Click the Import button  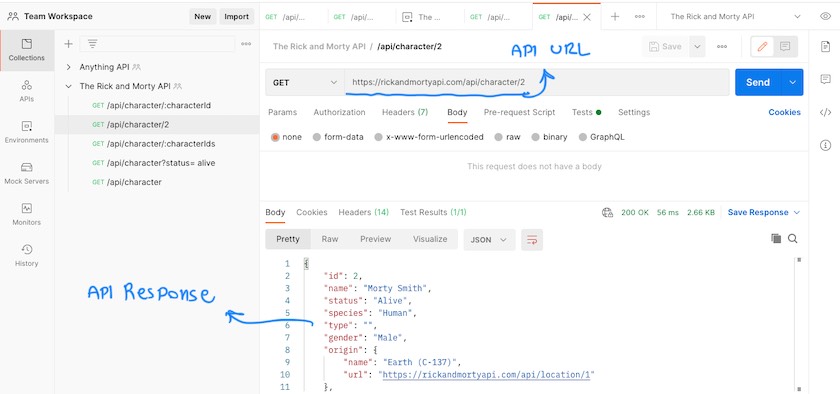236,17
